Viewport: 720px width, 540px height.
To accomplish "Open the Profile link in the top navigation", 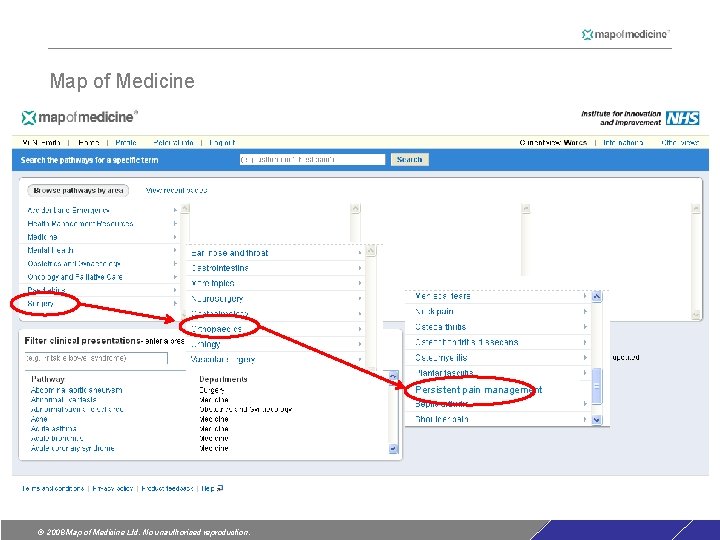I will 126,142.
